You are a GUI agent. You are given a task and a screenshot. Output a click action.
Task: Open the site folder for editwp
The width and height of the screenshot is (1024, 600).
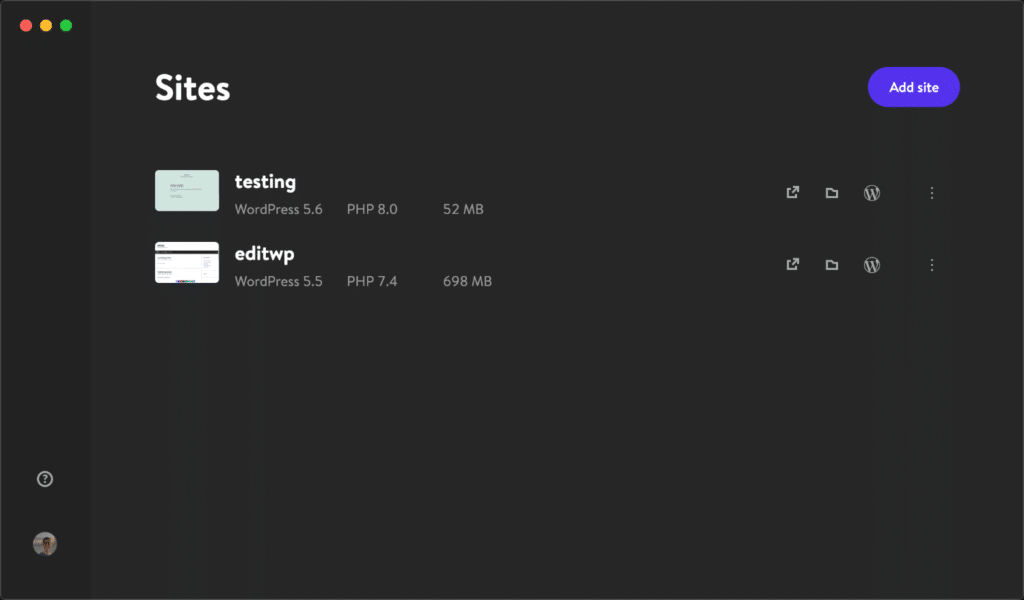(x=831, y=265)
